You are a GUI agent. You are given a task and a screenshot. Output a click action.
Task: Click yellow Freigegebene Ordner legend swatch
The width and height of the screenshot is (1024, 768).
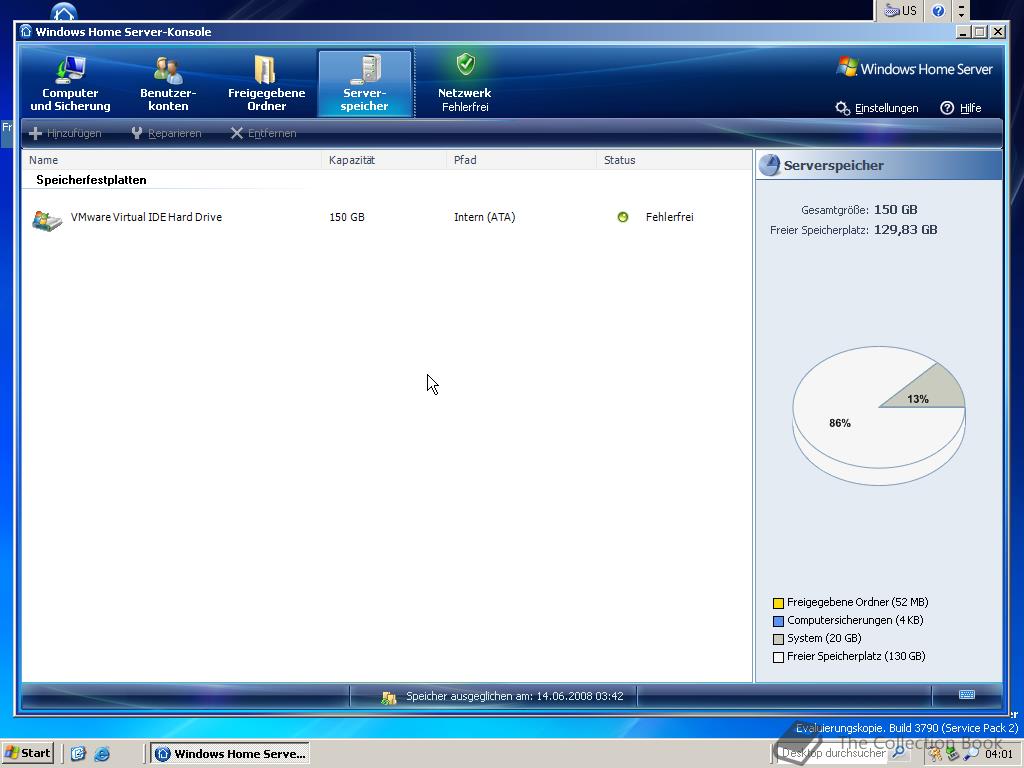(778, 603)
